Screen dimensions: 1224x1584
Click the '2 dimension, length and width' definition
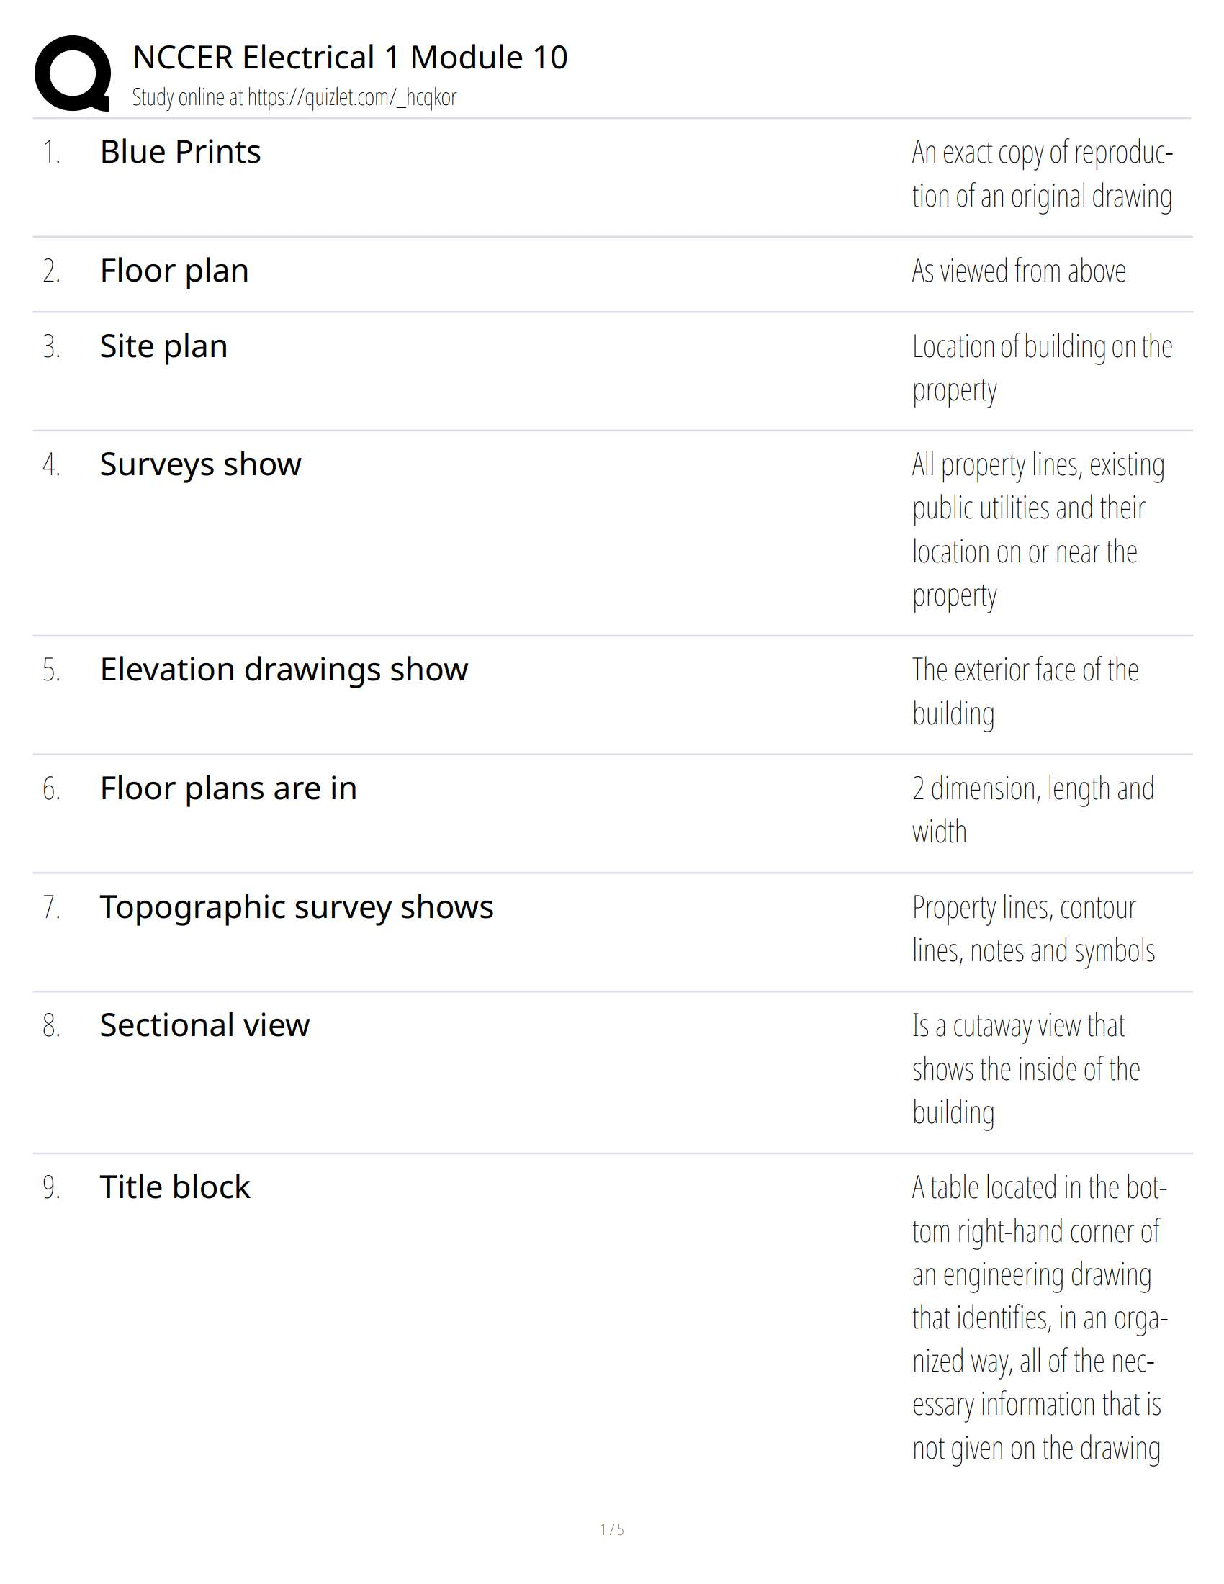[1032, 810]
